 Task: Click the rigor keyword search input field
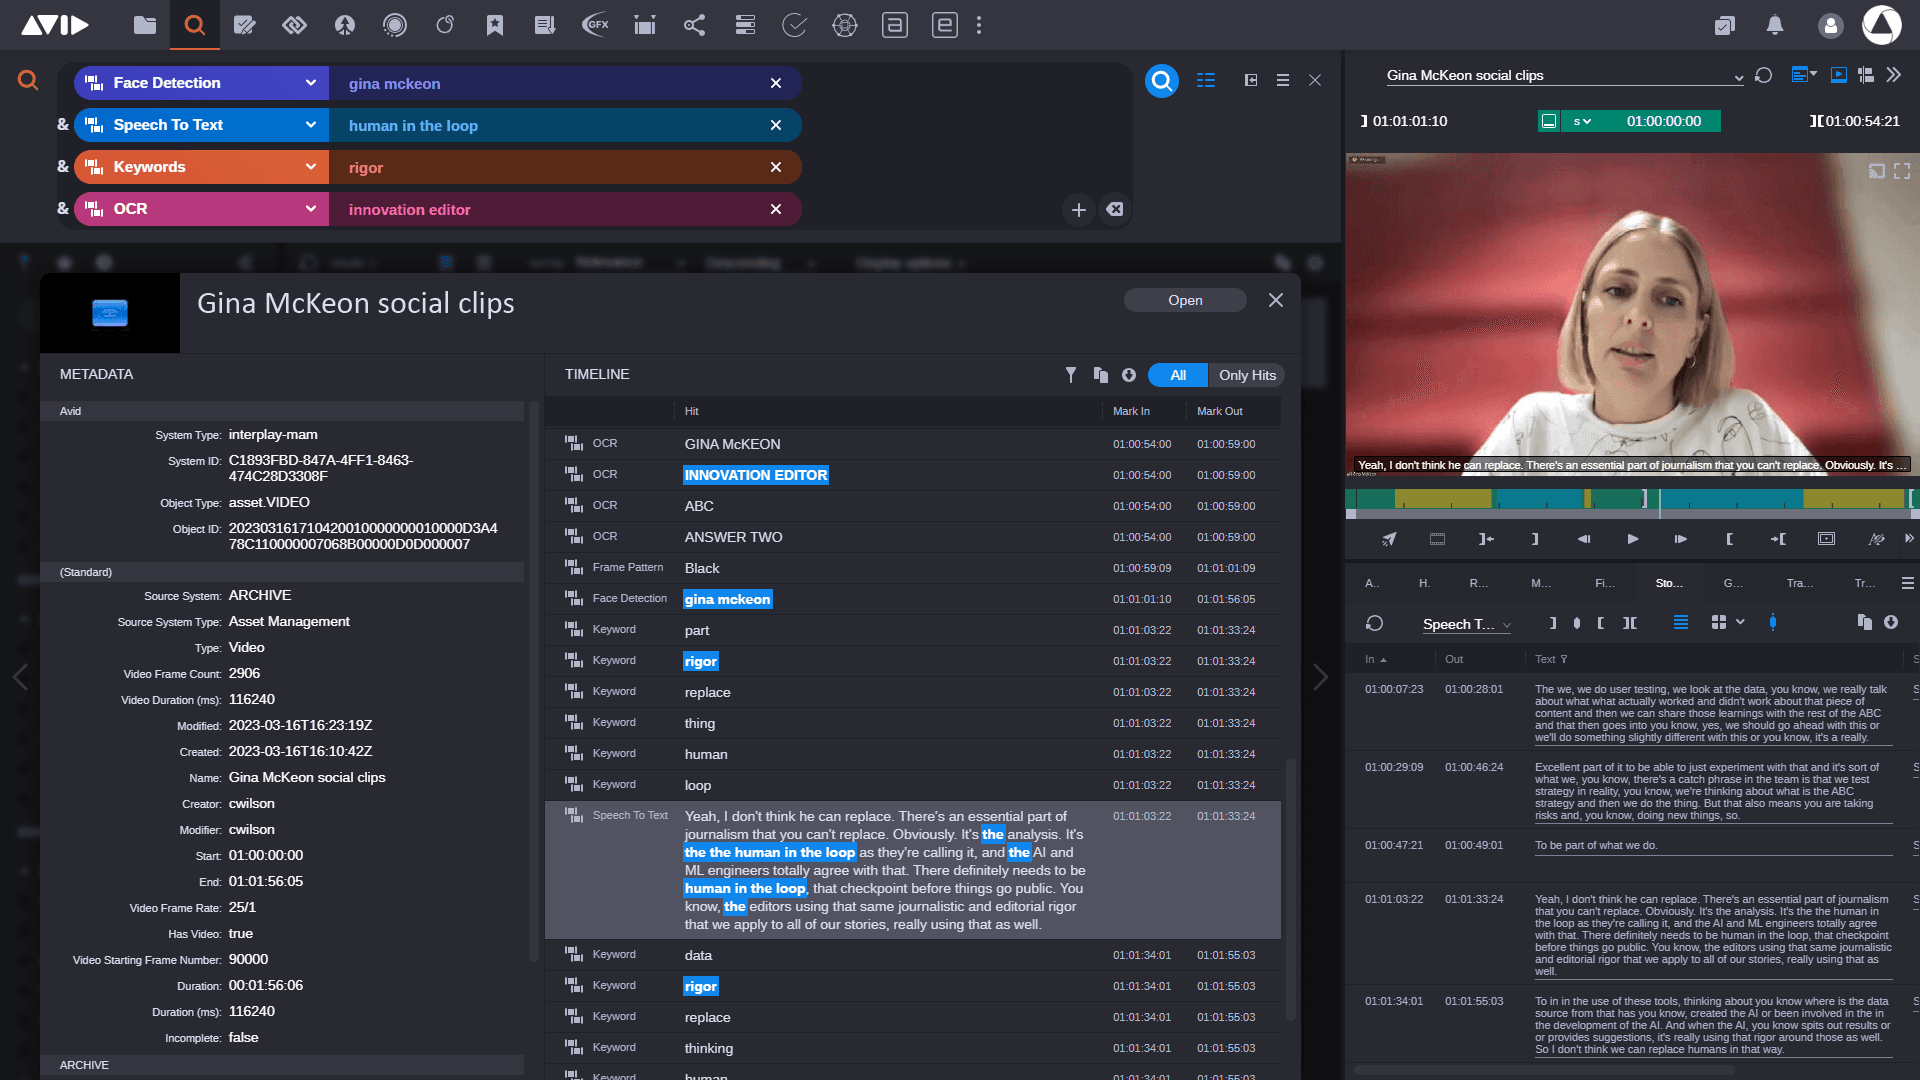pos(555,166)
